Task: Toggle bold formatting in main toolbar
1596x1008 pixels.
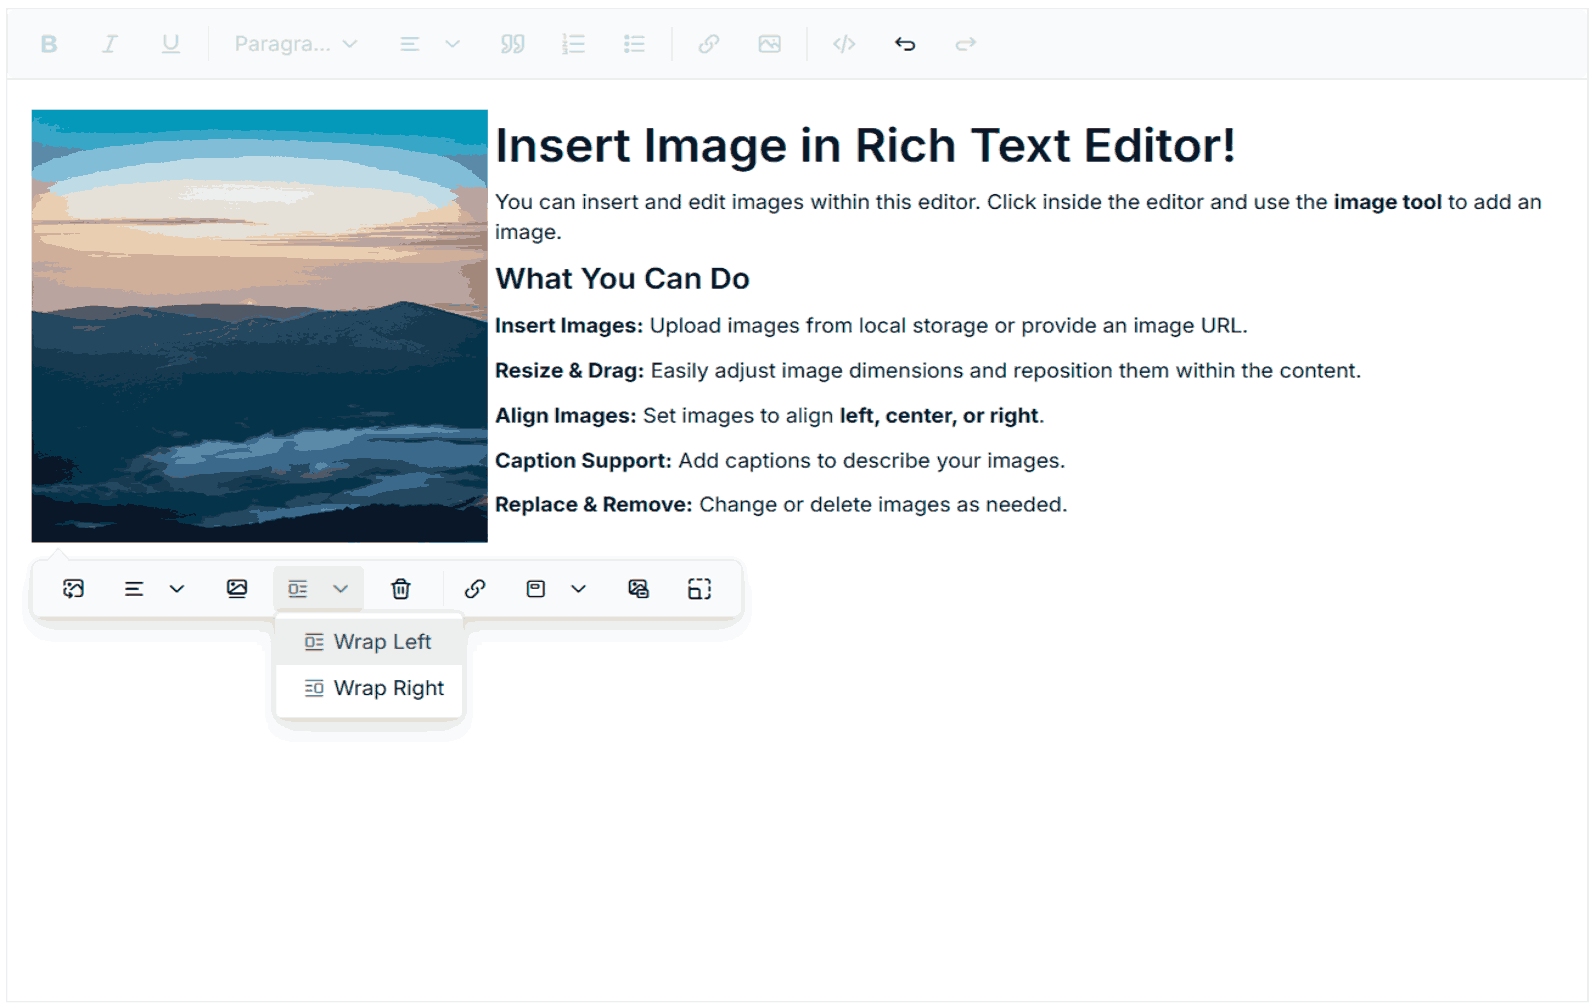Action: tap(48, 44)
